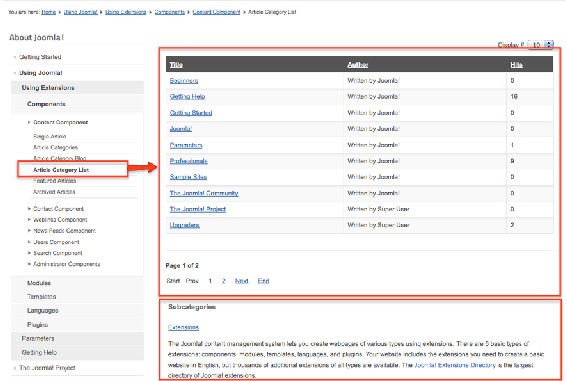Click the About Joomla! heading
The width and height of the screenshot is (567, 381).
(37, 37)
